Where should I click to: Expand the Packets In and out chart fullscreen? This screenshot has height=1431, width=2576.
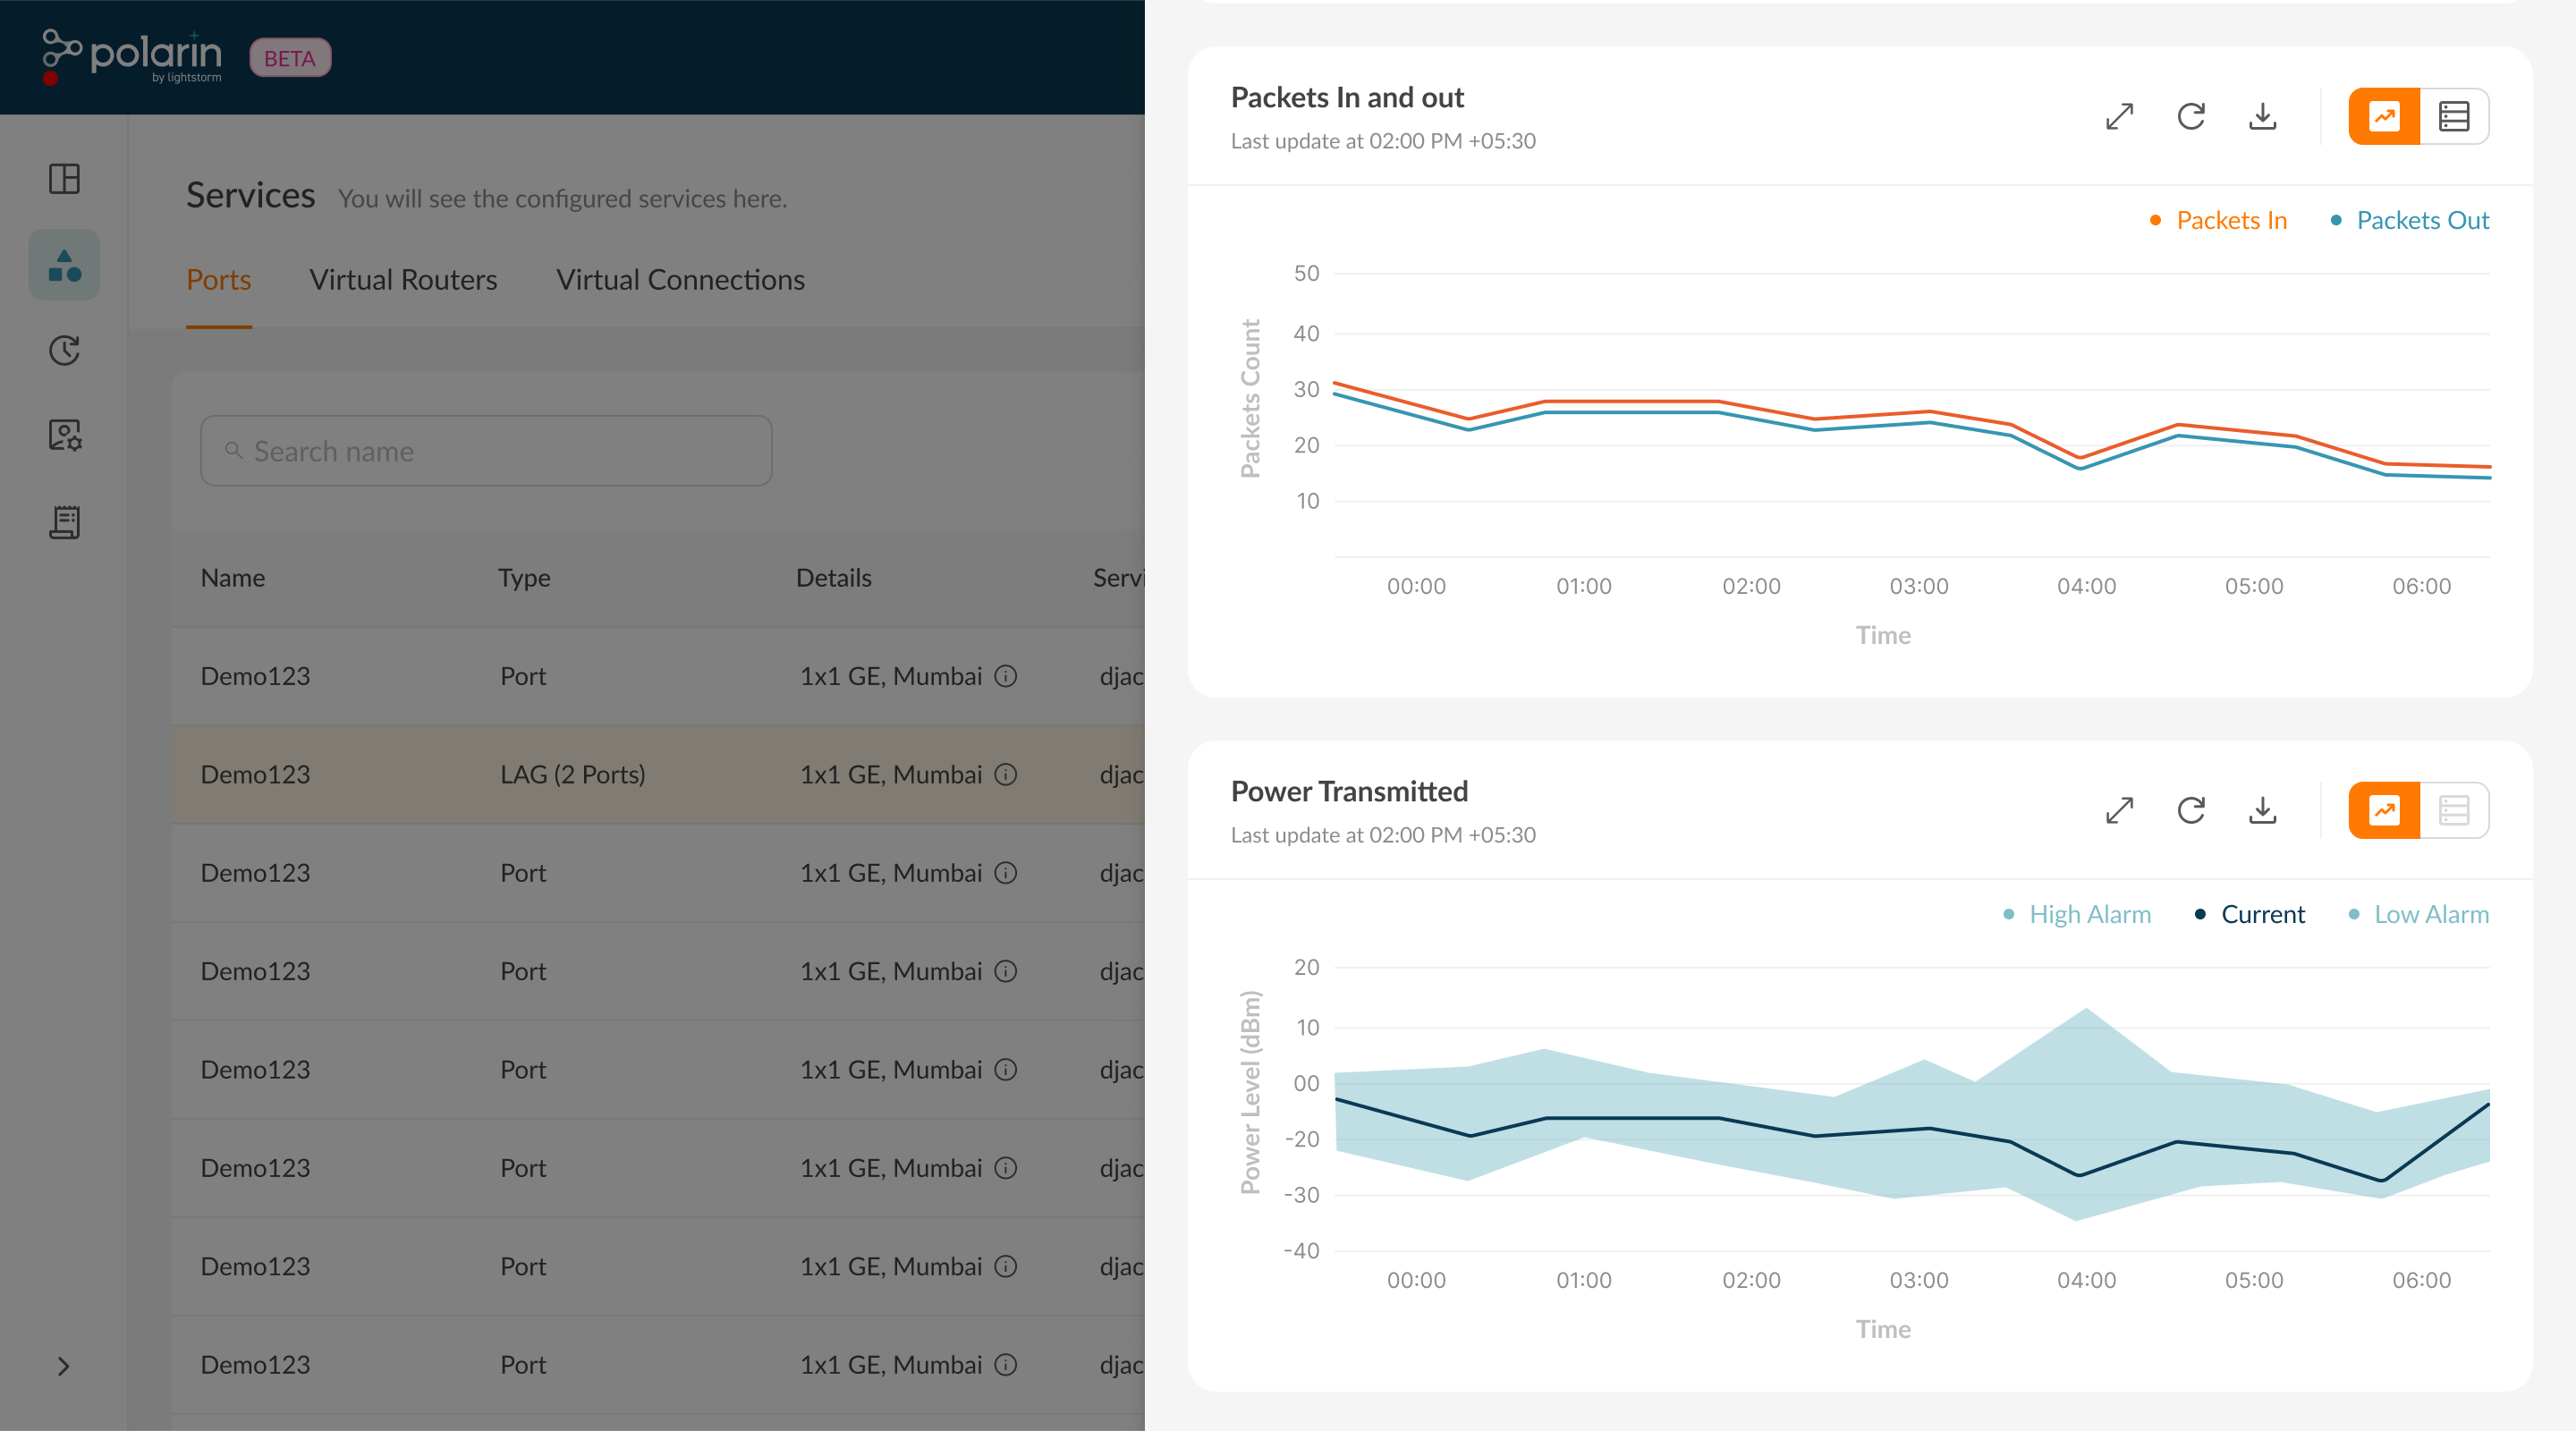(x=2119, y=116)
